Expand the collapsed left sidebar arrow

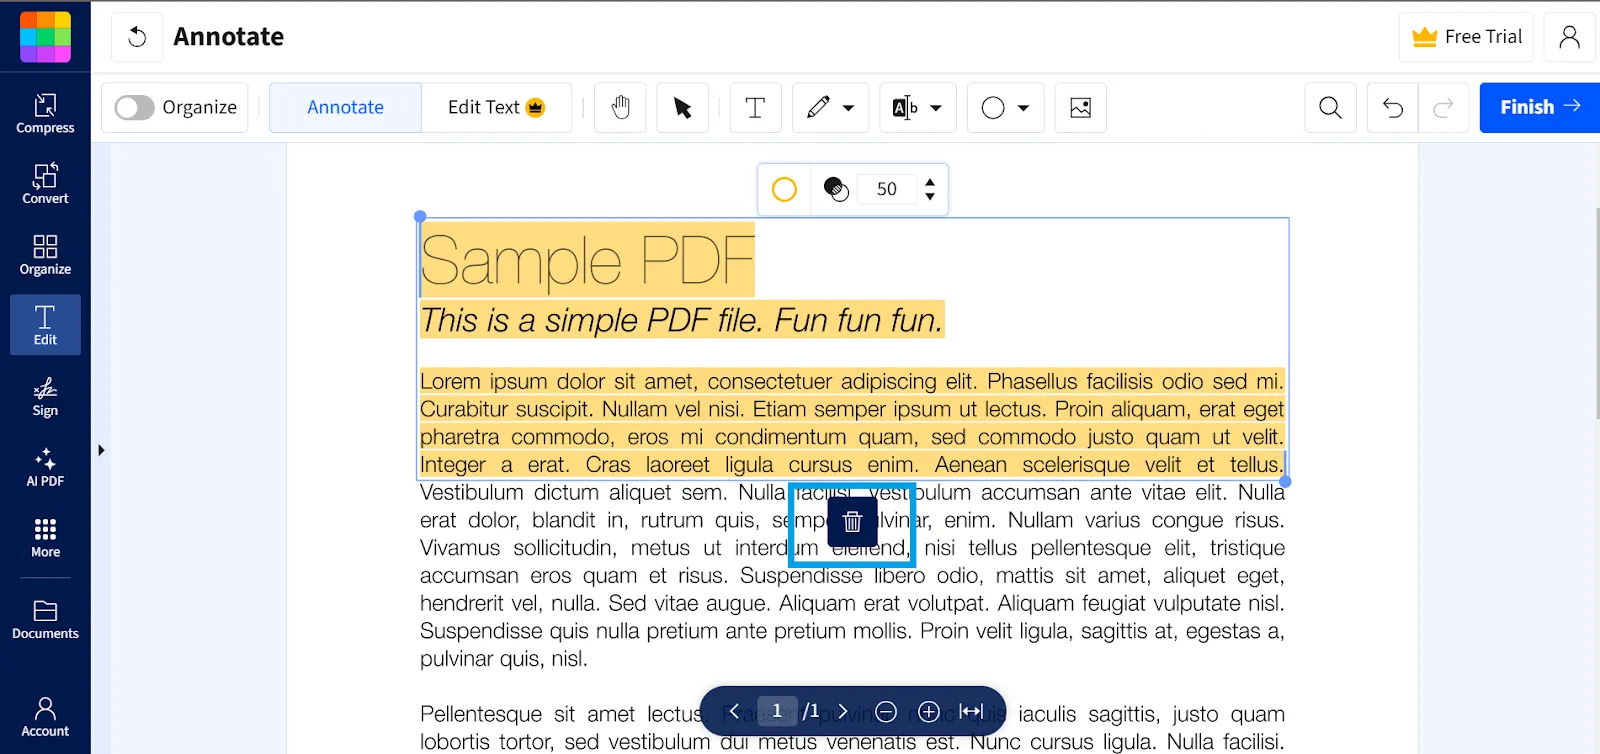pos(101,450)
